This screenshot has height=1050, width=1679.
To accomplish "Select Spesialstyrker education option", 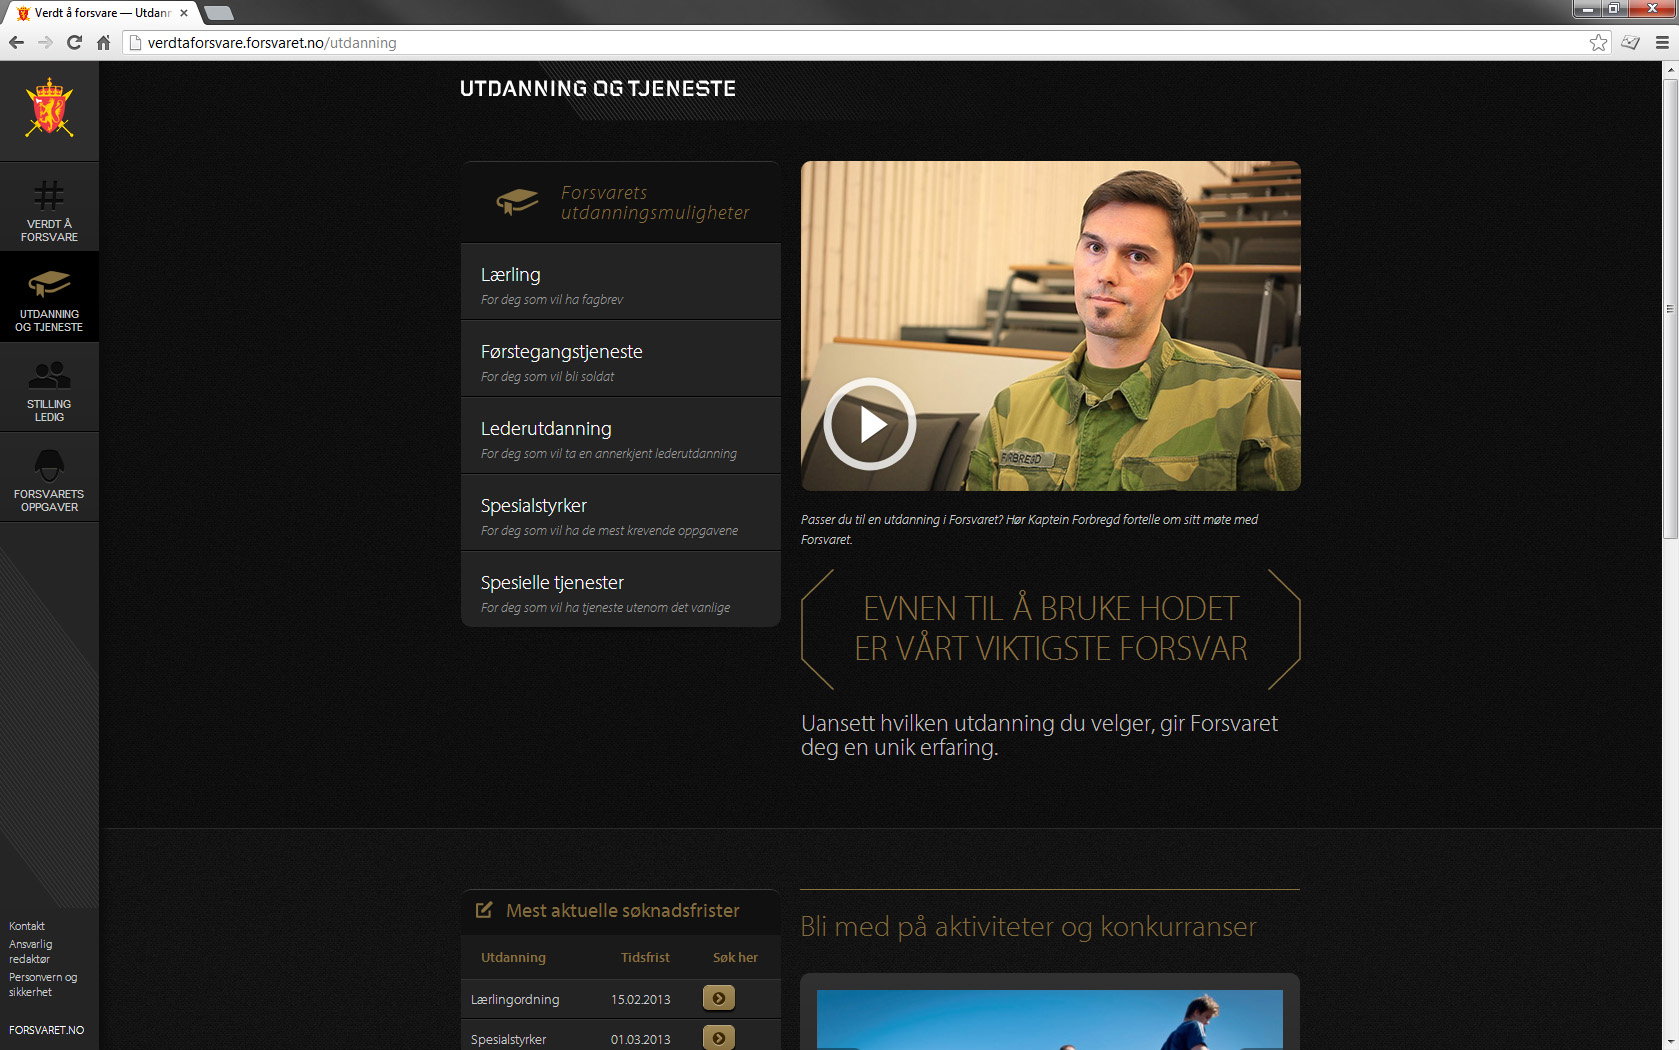I will [620, 513].
